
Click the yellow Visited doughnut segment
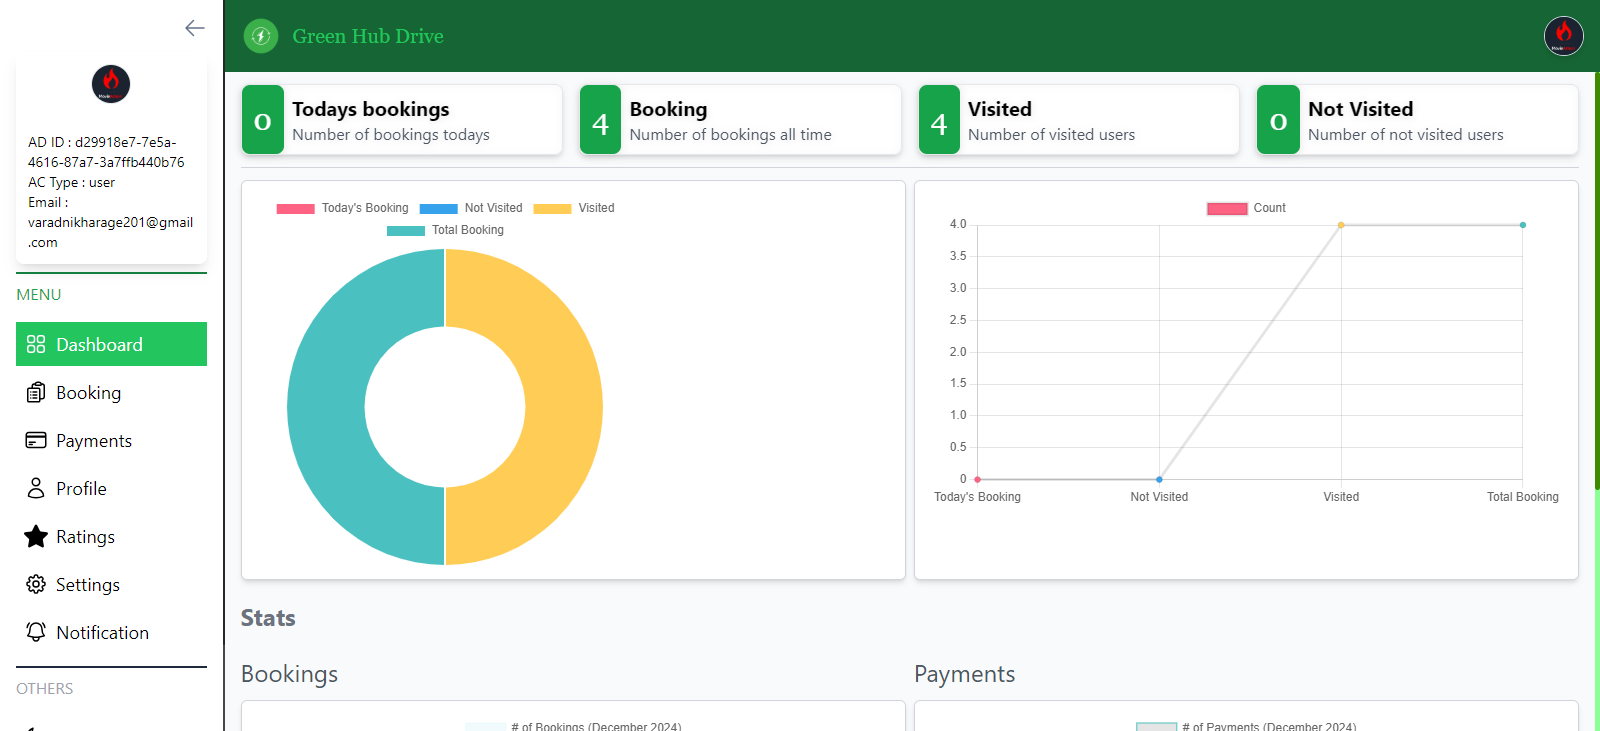[564, 407]
